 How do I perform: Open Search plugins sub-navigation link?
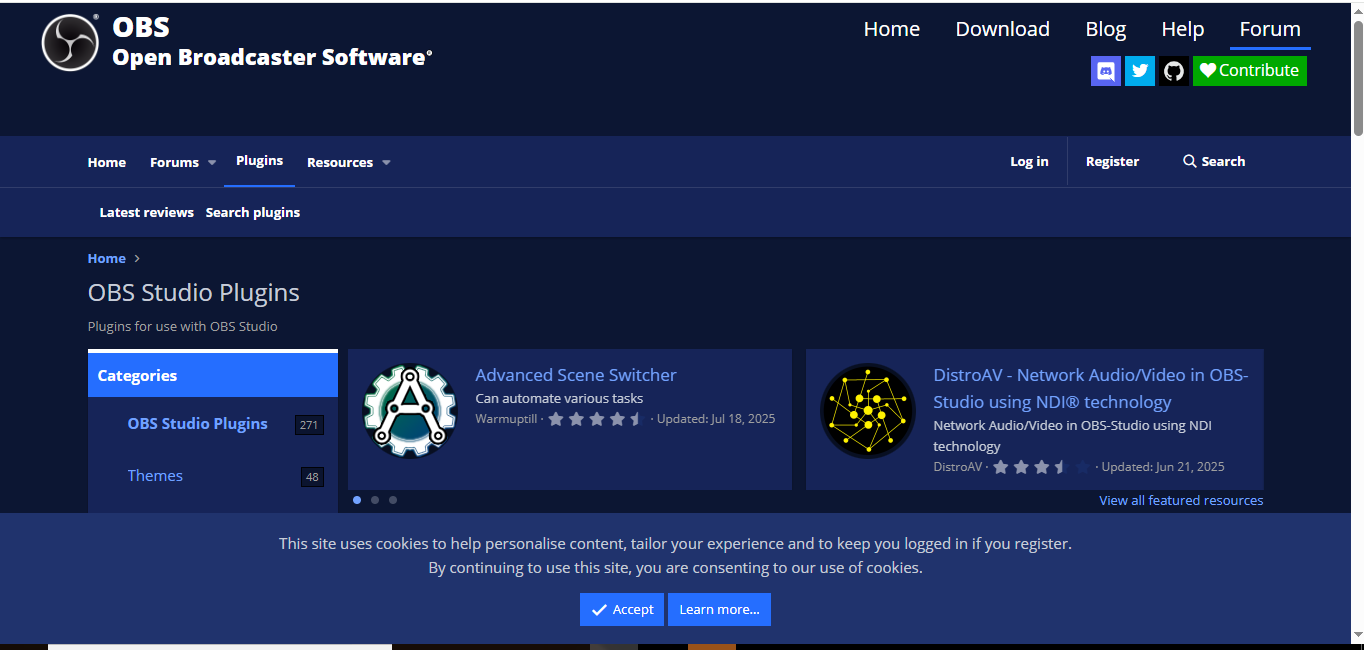click(253, 213)
